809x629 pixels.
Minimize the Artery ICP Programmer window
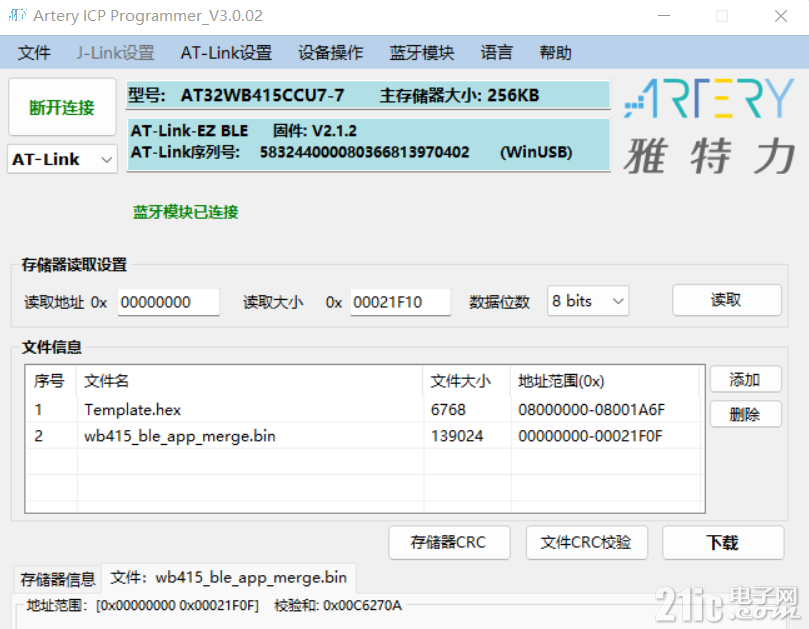(x=664, y=16)
